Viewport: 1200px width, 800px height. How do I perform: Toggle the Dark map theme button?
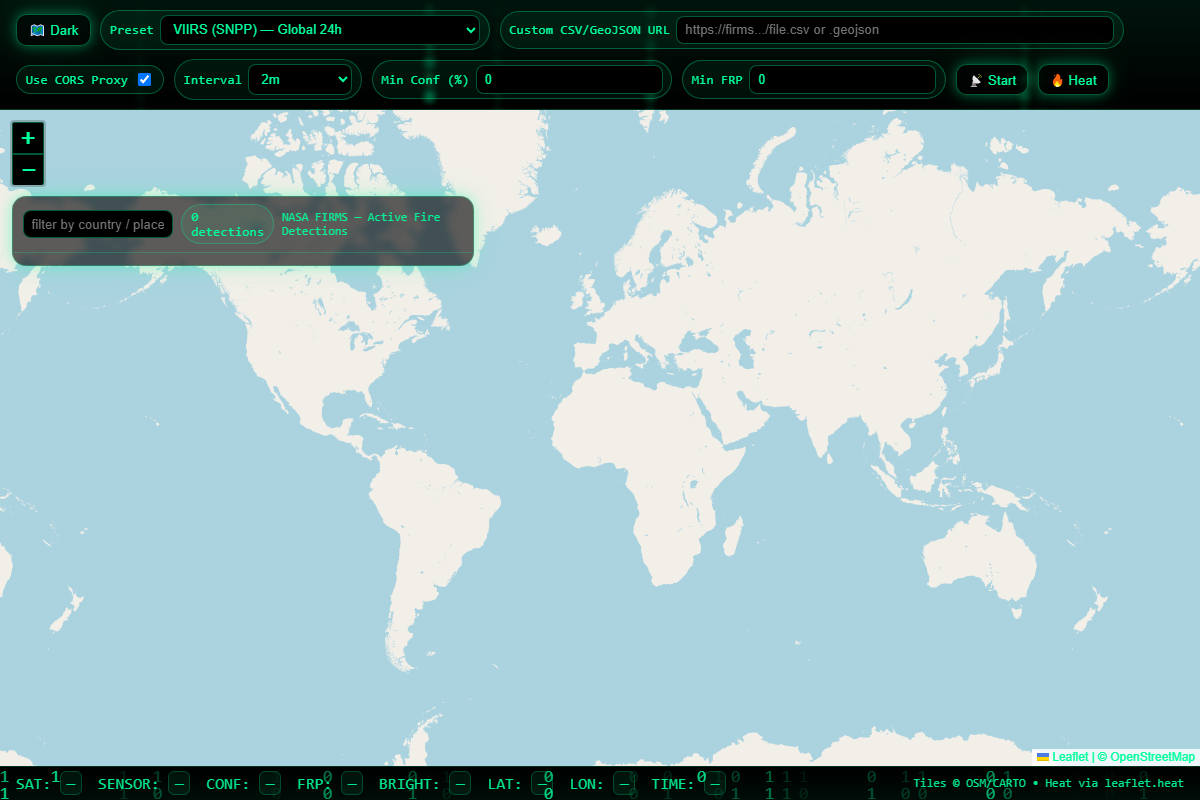tap(53, 30)
